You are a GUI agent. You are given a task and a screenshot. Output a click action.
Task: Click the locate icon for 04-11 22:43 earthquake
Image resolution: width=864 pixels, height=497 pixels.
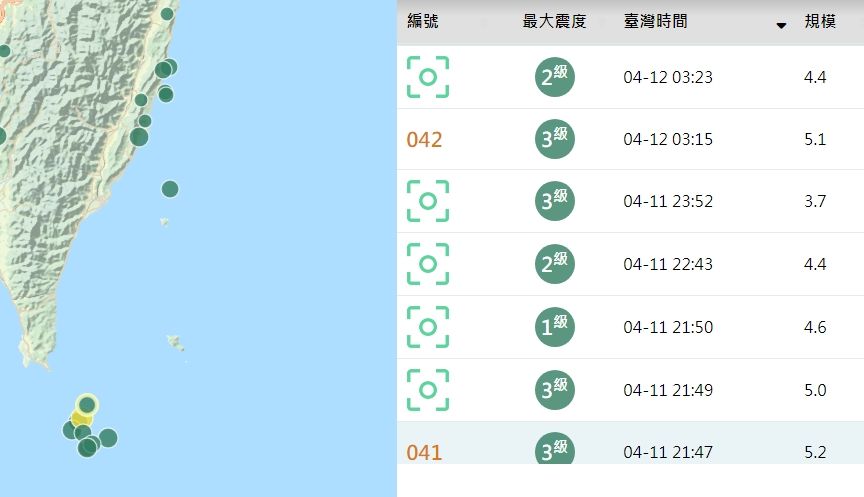click(x=428, y=264)
